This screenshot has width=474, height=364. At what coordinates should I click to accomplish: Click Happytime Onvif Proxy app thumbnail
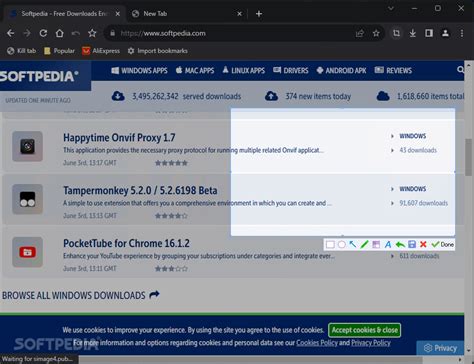point(27,146)
